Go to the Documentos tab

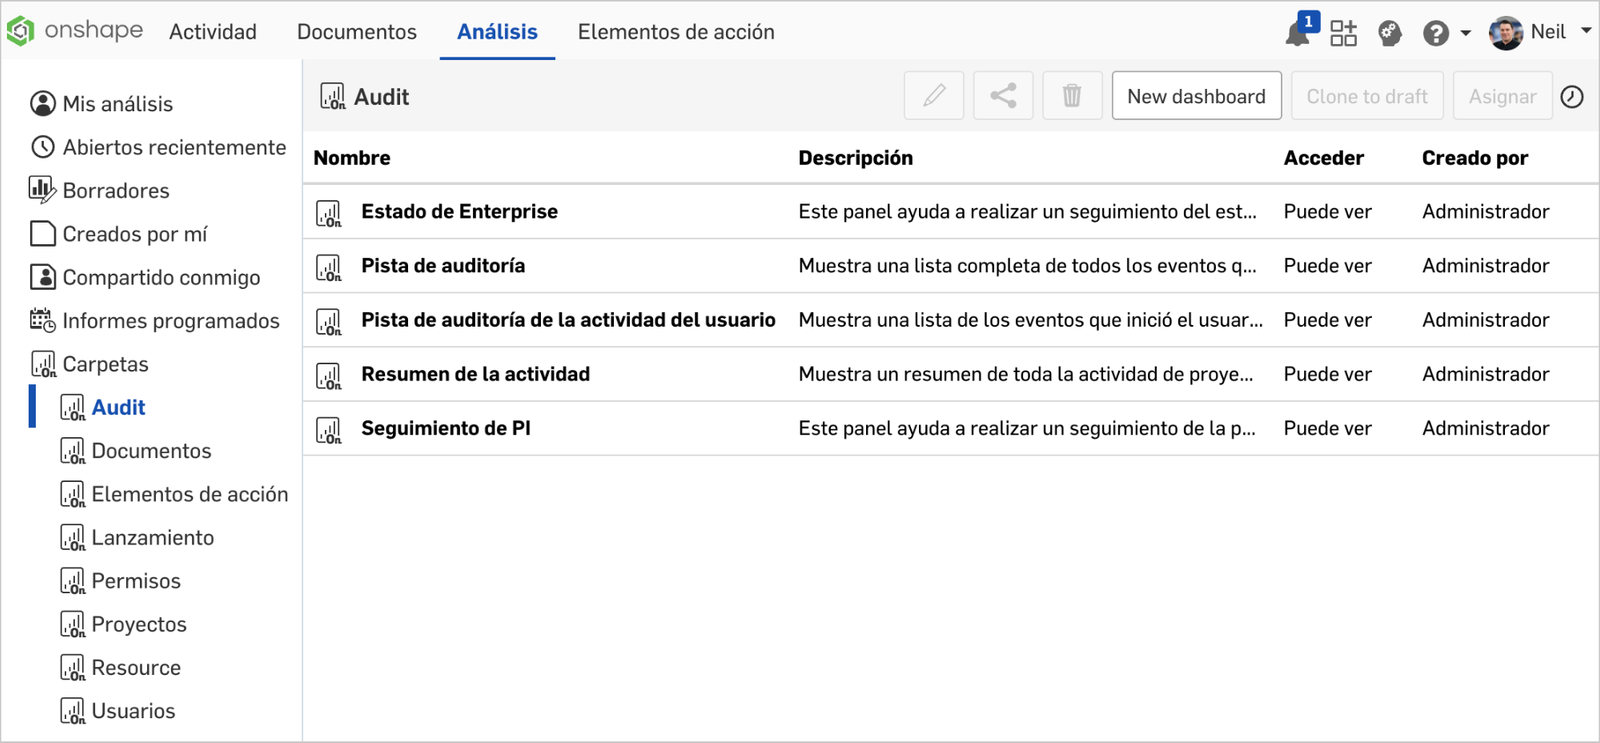[x=356, y=32]
